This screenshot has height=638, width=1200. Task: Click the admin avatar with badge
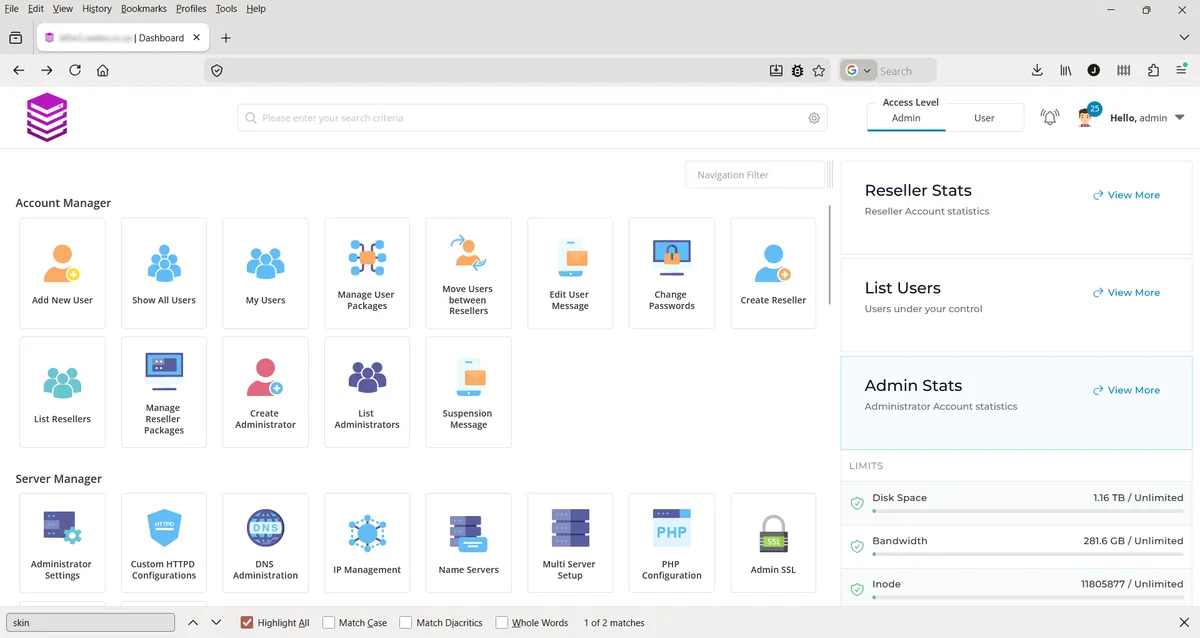[1088, 116]
